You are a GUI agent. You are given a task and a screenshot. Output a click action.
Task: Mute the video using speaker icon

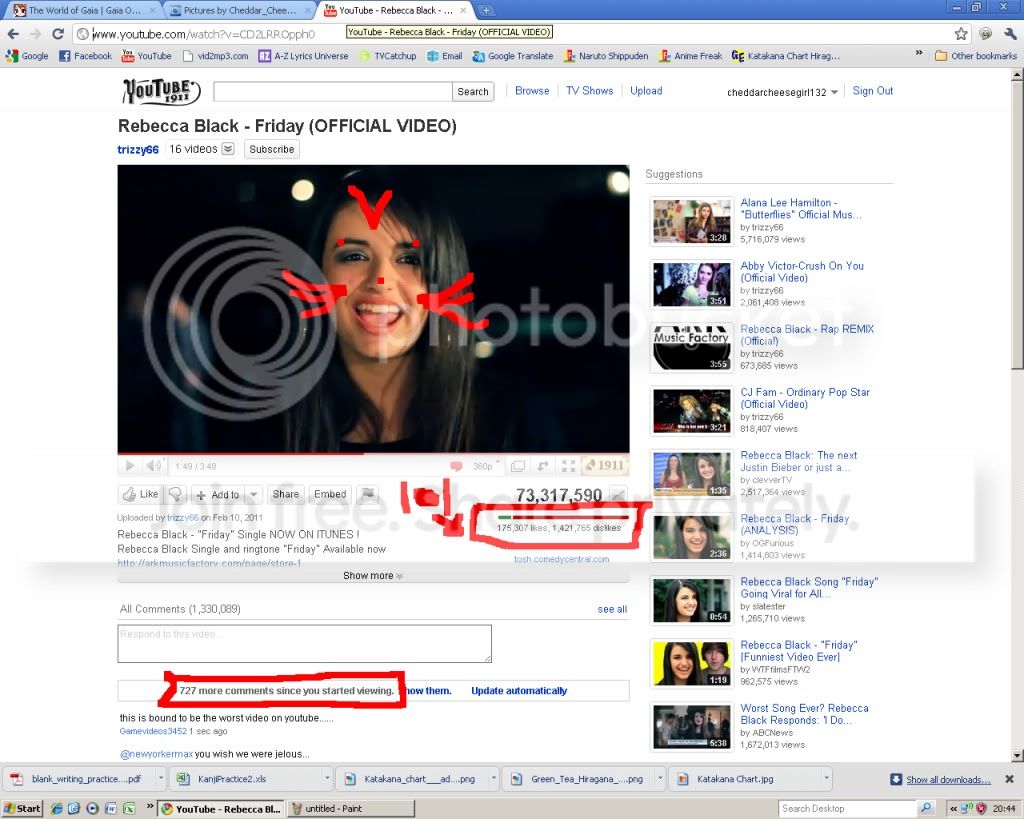153,466
